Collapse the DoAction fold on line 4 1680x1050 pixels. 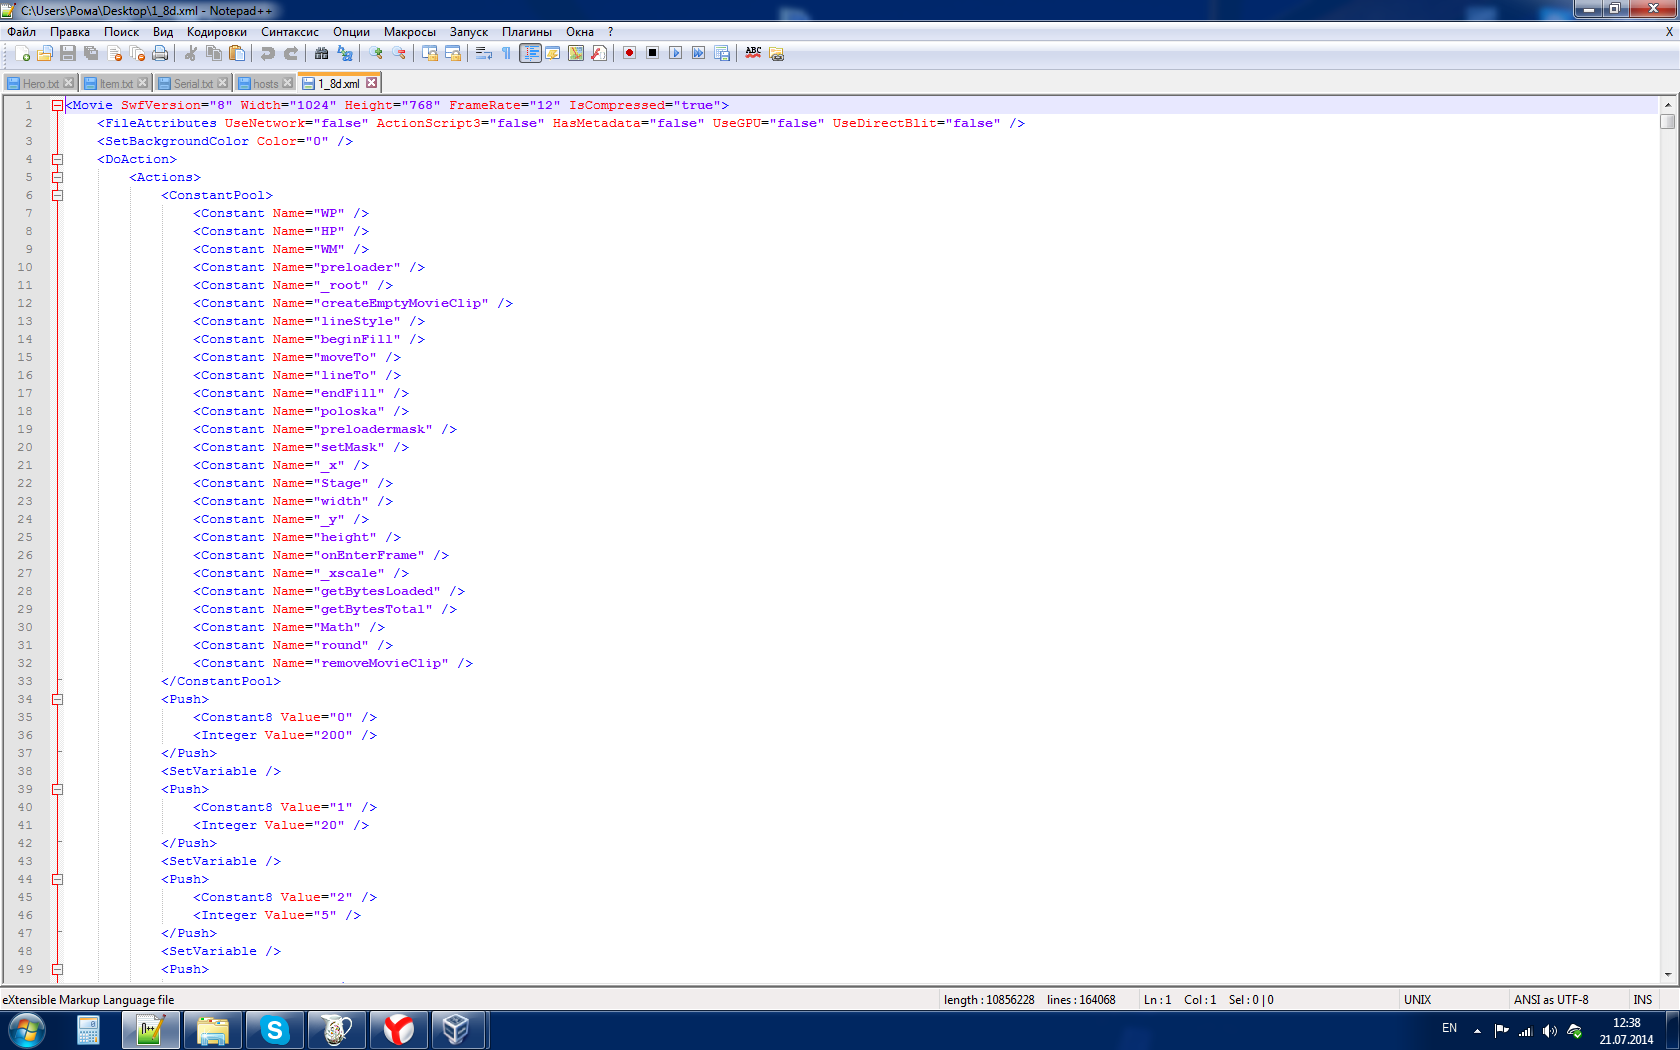coord(57,159)
